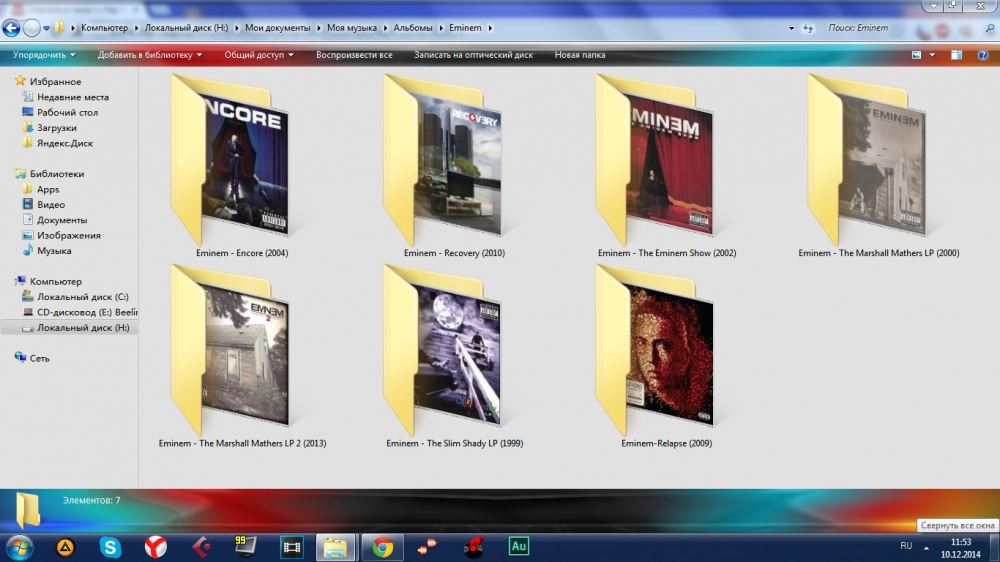Open Недавние места in sidebar

pyautogui.click(x=73, y=97)
